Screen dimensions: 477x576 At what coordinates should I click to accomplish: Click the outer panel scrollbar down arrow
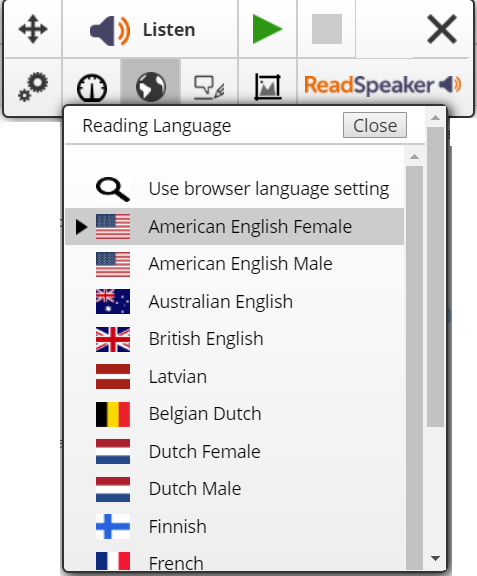pyautogui.click(x=435, y=558)
